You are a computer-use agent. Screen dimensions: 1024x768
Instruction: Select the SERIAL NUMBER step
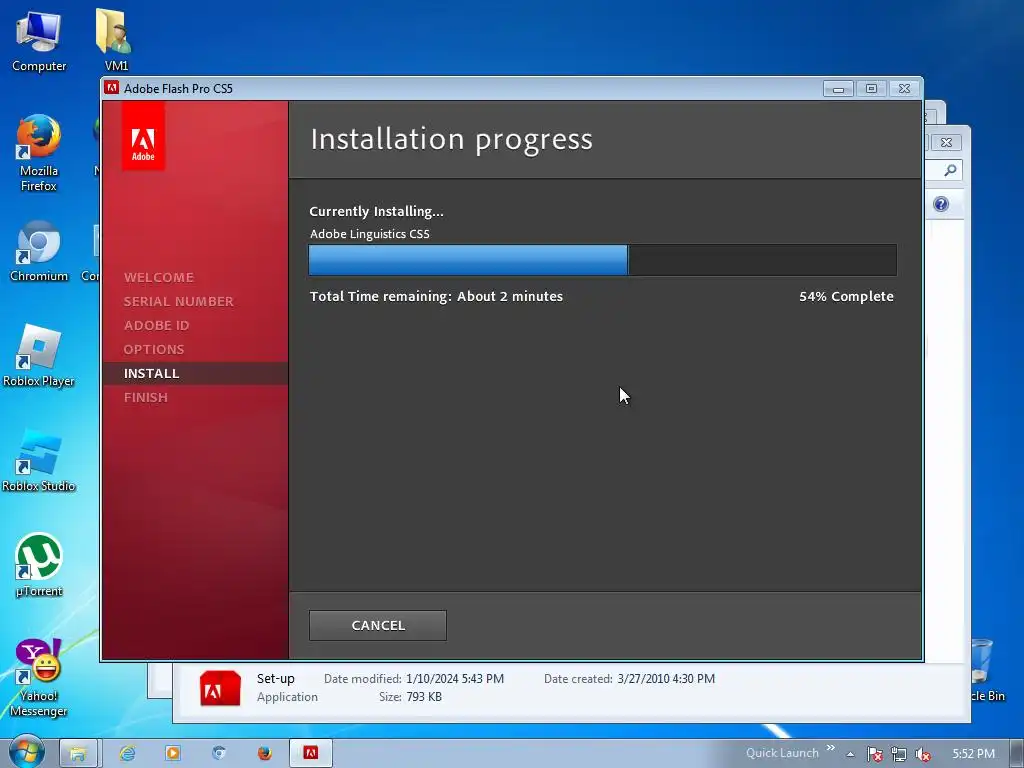pyautogui.click(x=178, y=301)
